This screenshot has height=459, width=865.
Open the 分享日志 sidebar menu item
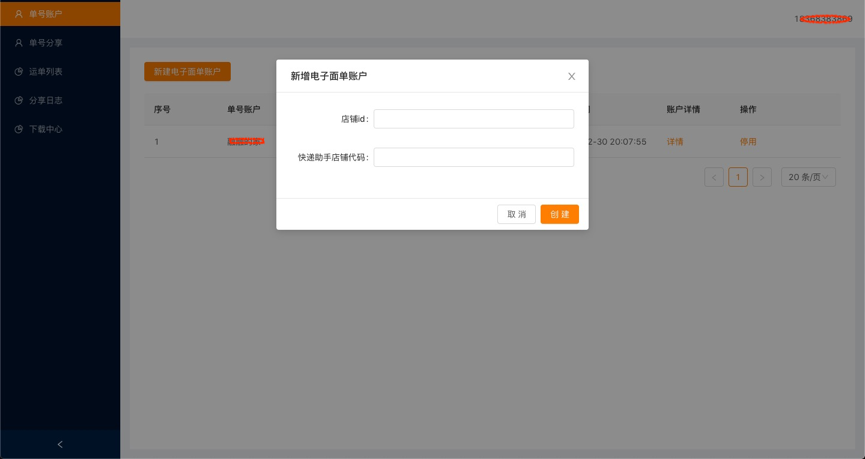pos(60,100)
